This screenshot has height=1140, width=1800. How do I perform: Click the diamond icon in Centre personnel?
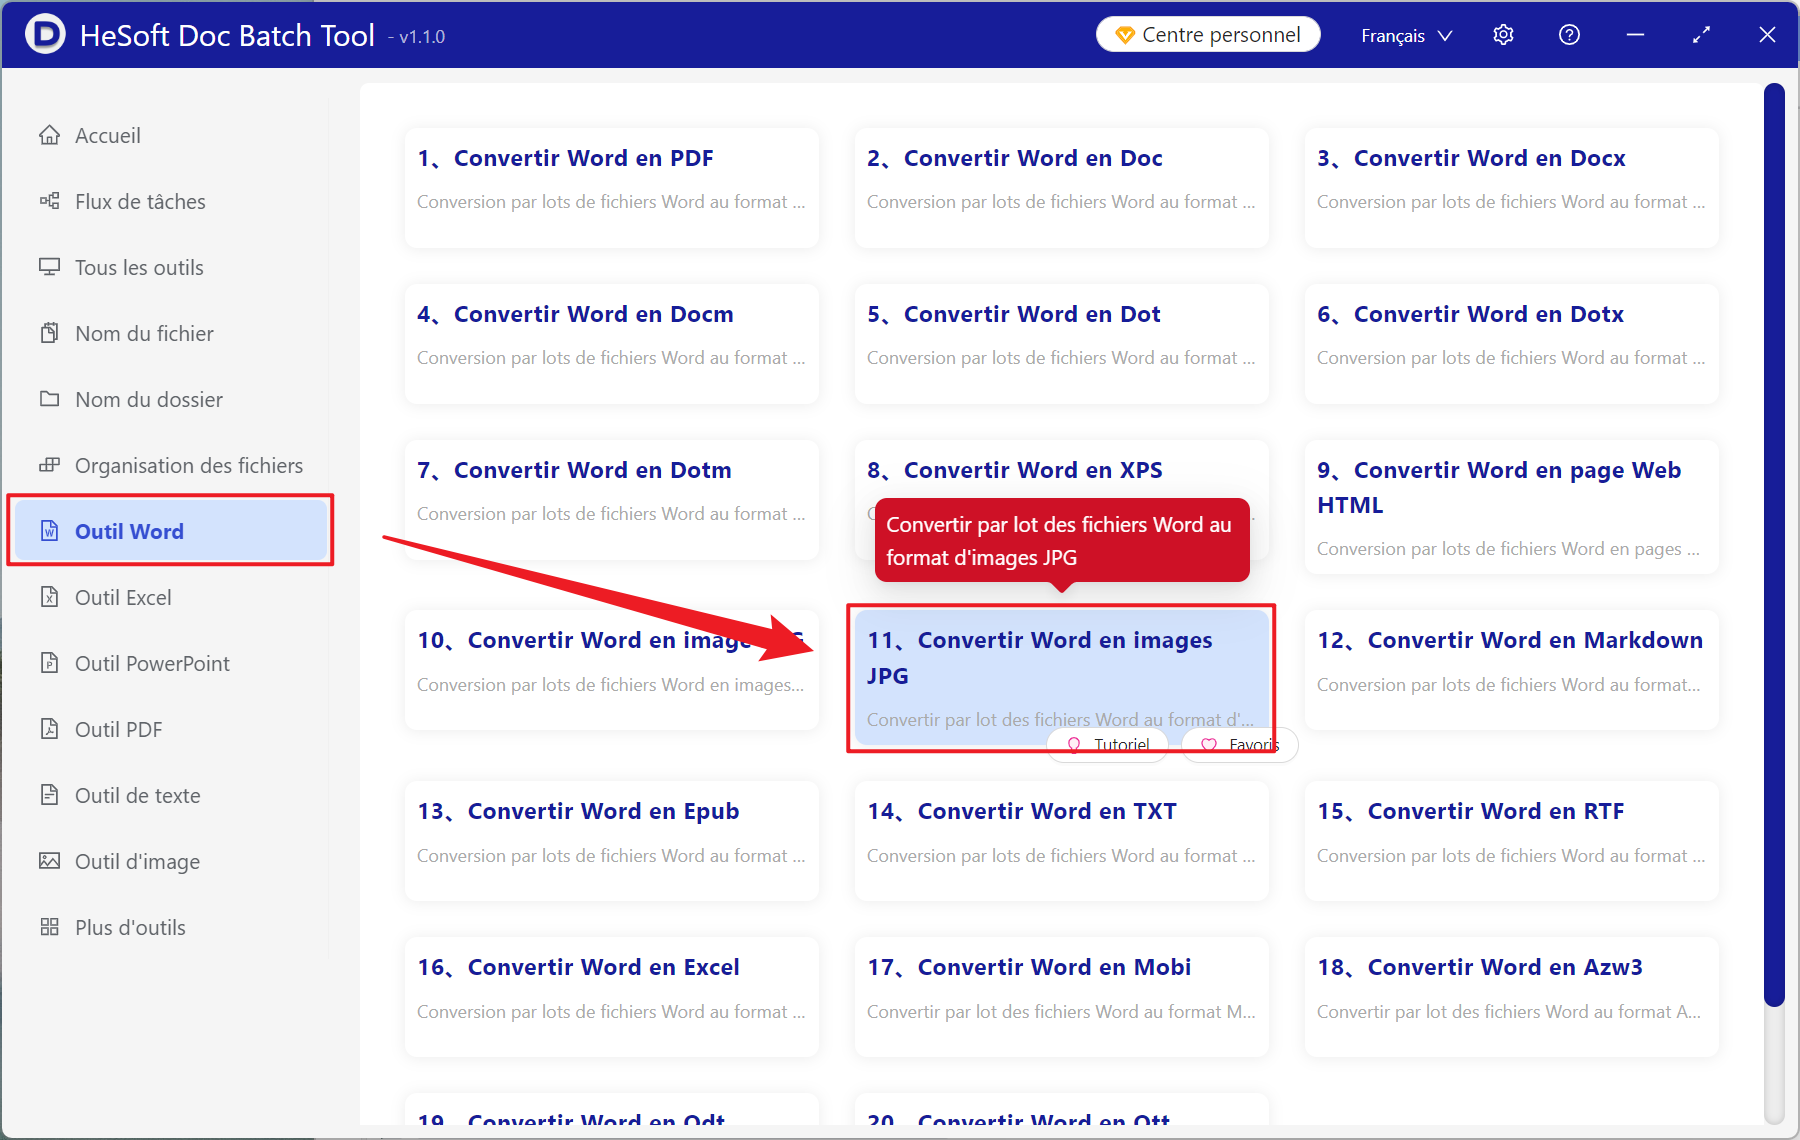point(1125,36)
